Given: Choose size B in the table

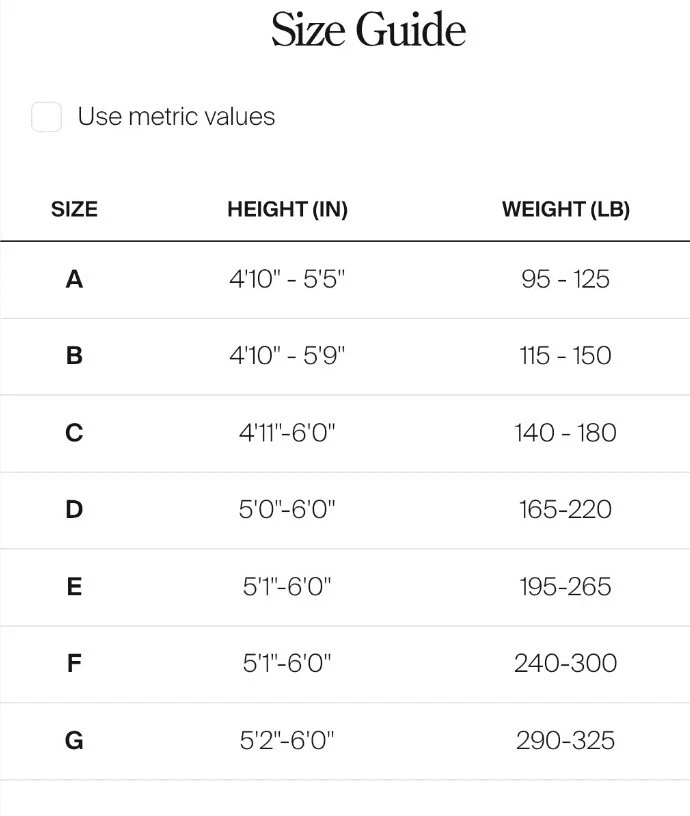Looking at the screenshot, I should coord(74,356).
